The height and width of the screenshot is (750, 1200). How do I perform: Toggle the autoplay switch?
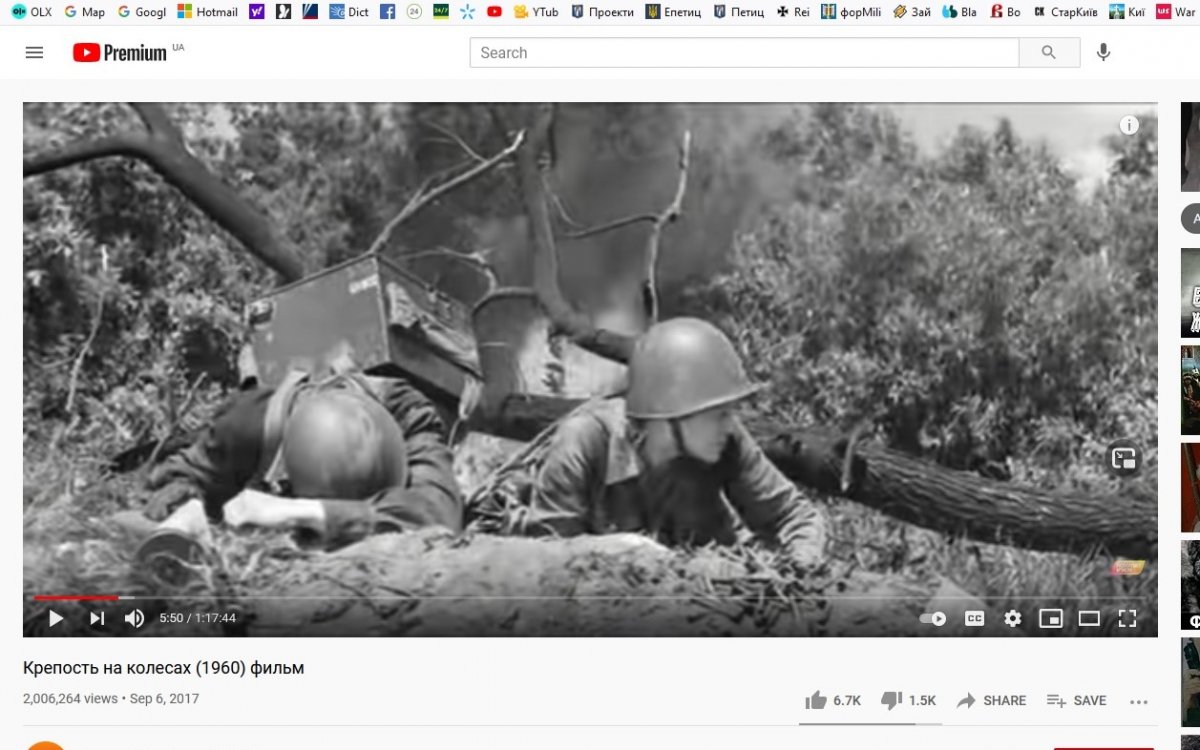933,618
